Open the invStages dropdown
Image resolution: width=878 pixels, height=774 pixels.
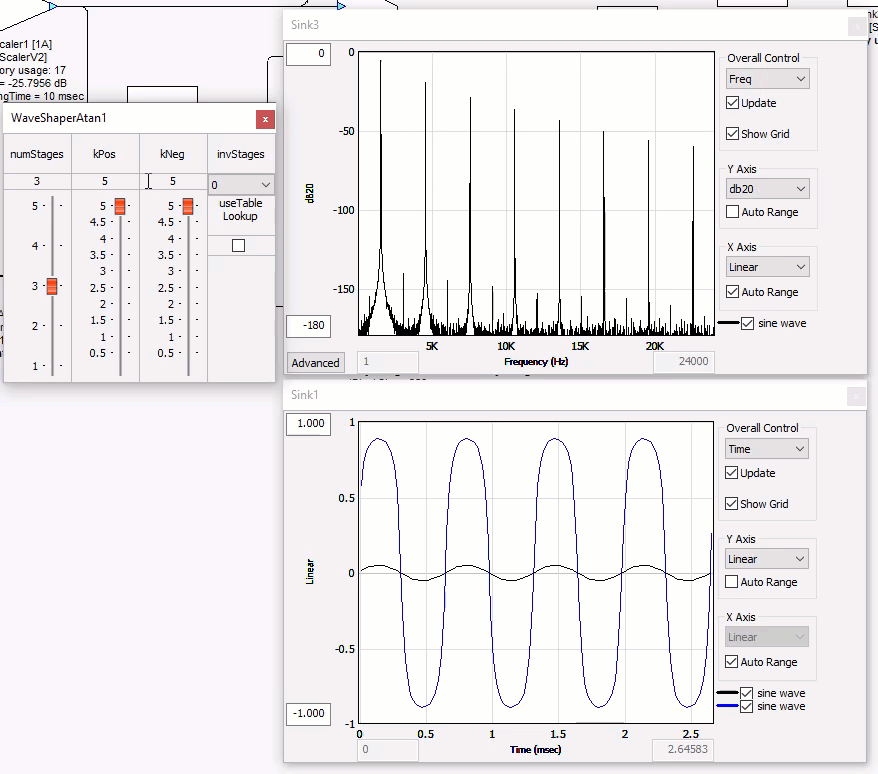click(241, 185)
